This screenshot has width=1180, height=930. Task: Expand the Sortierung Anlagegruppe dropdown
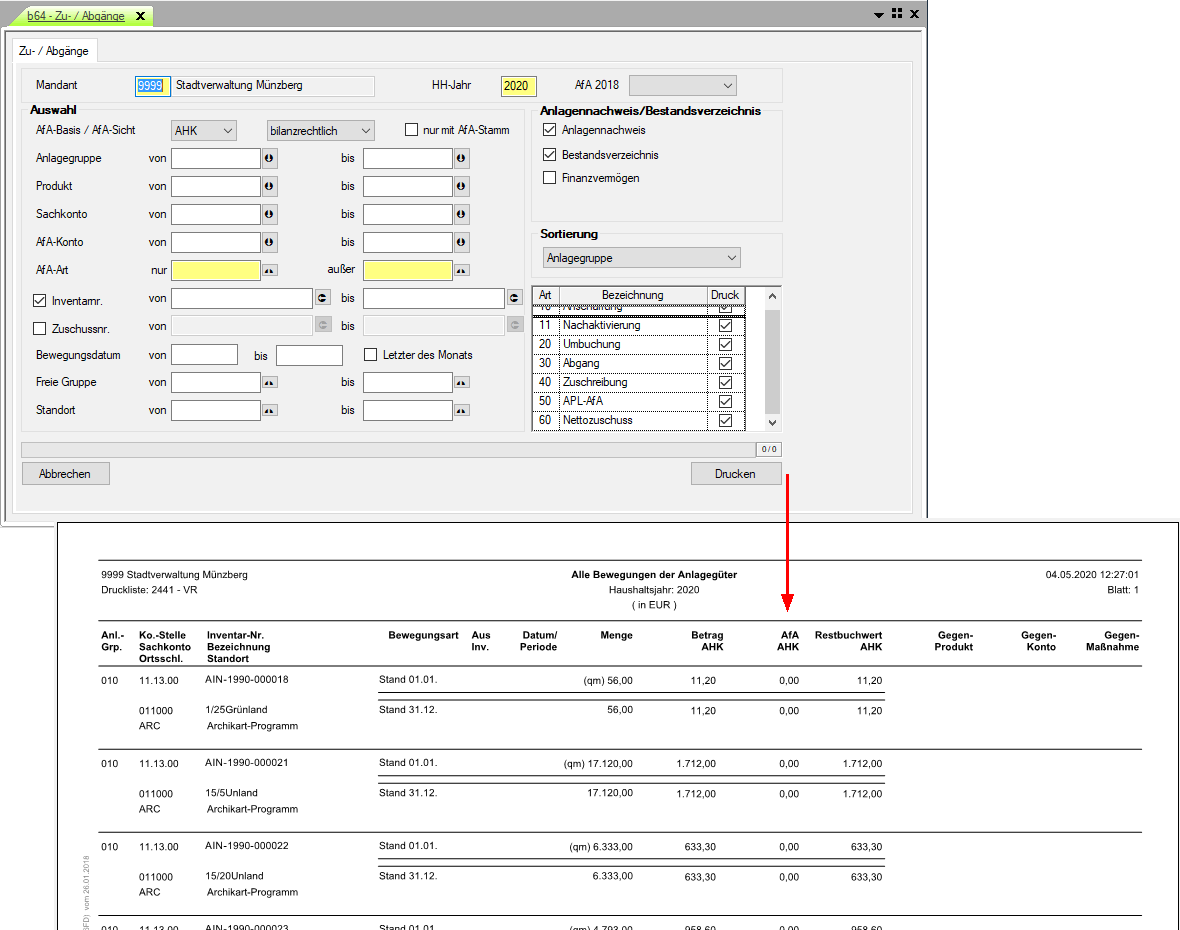(x=641, y=258)
